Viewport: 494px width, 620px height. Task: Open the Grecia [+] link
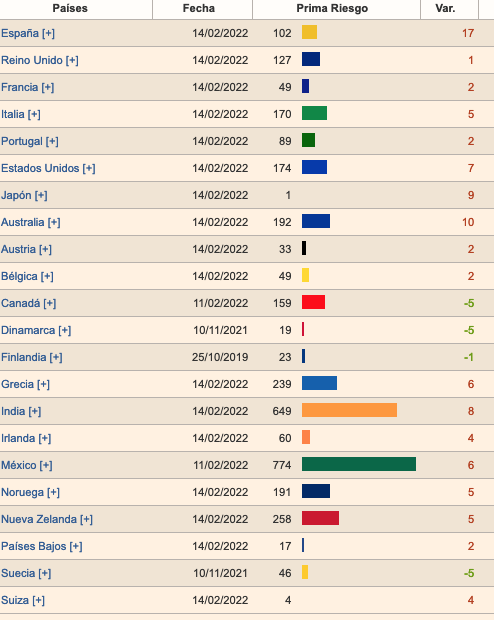(x=25, y=384)
